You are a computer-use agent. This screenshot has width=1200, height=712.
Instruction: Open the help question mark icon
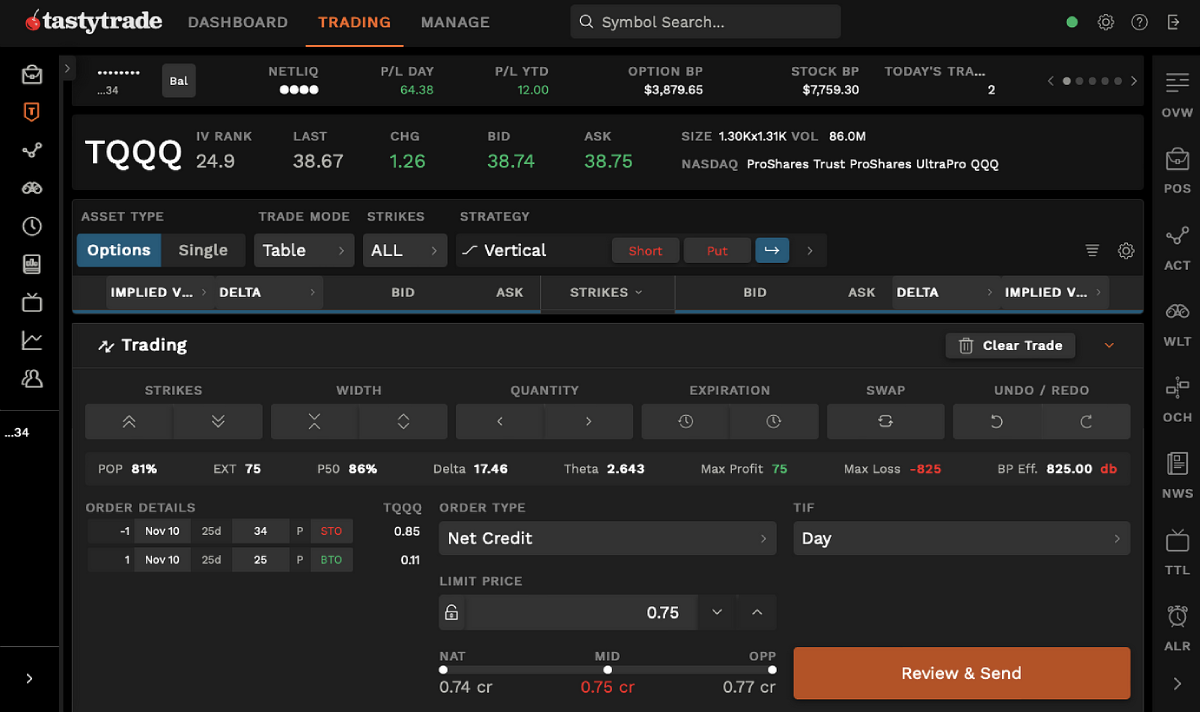coord(1139,22)
